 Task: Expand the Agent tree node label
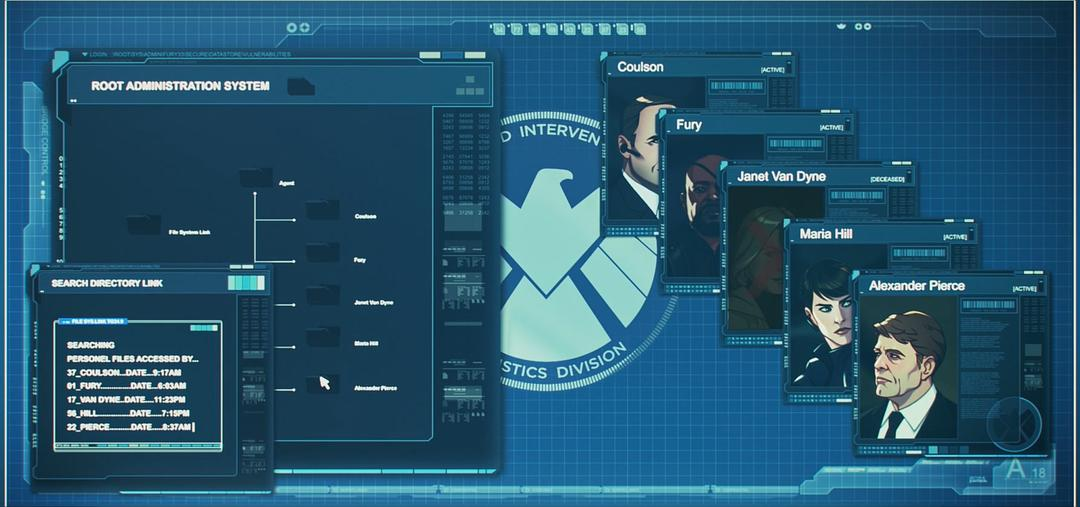tap(286, 184)
